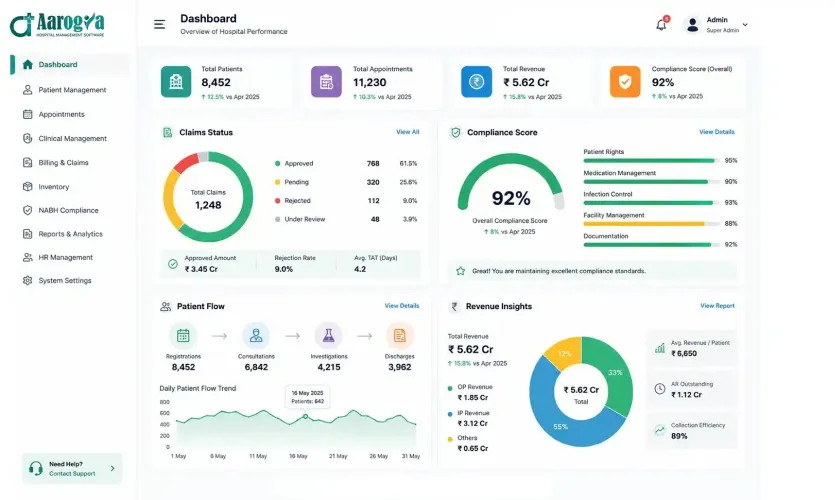Click the Avg. TAT 4.2 value

pyautogui.click(x=360, y=269)
